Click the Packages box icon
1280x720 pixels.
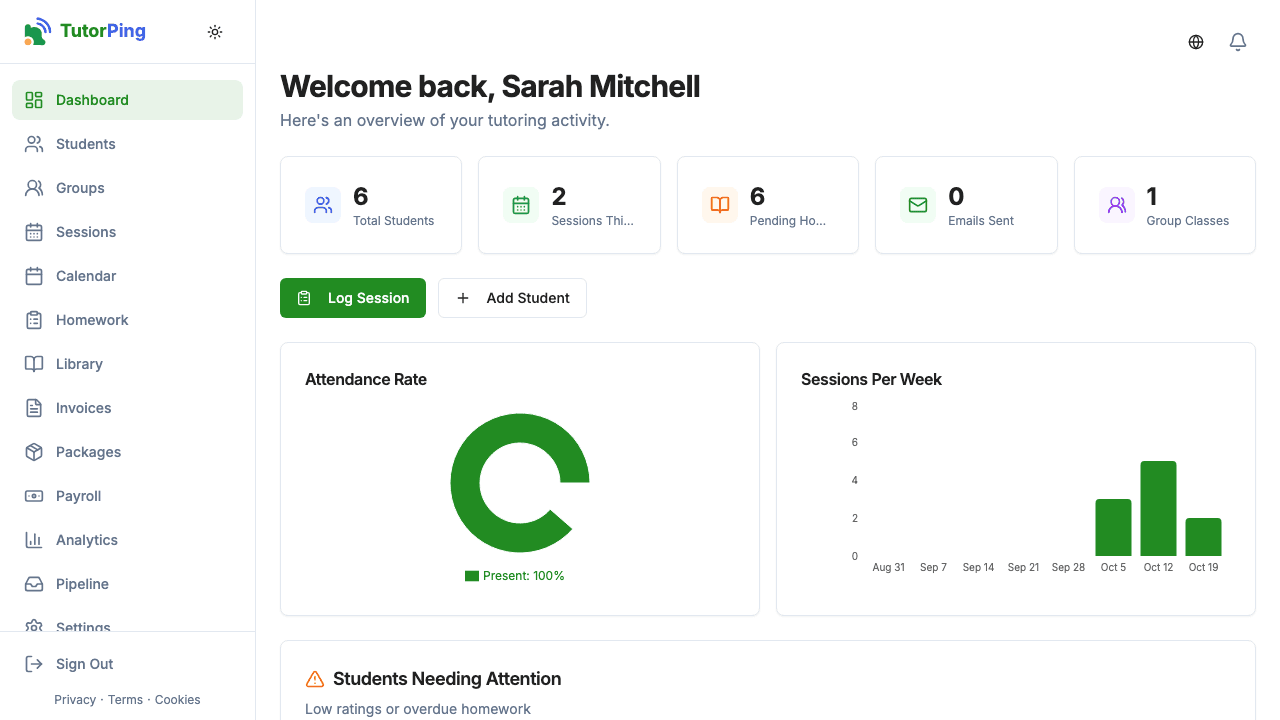34,452
